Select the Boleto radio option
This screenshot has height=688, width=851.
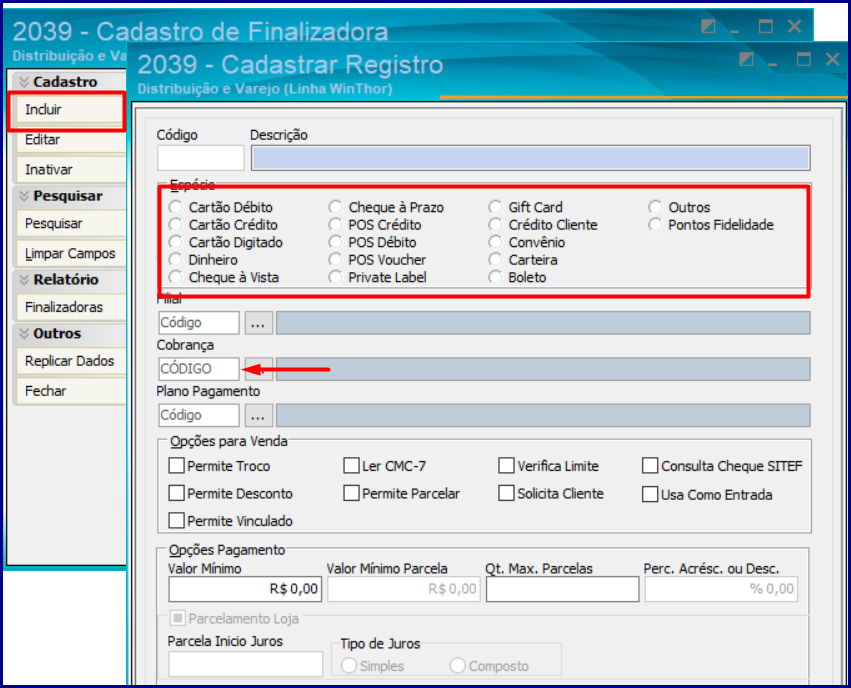click(495, 277)
